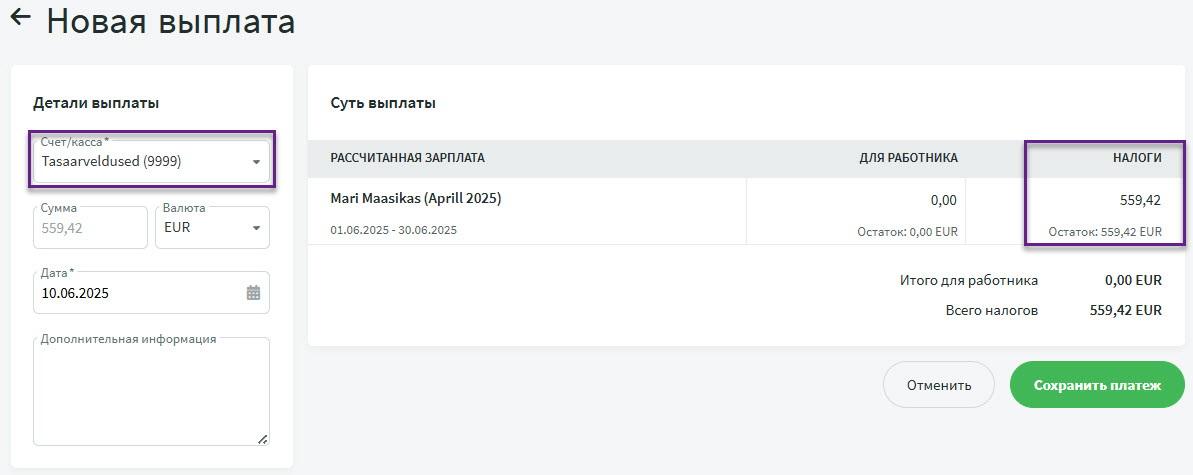Open the Валюта EUR dropdown
Screen dimensions: 1193x475
point(212,227)
